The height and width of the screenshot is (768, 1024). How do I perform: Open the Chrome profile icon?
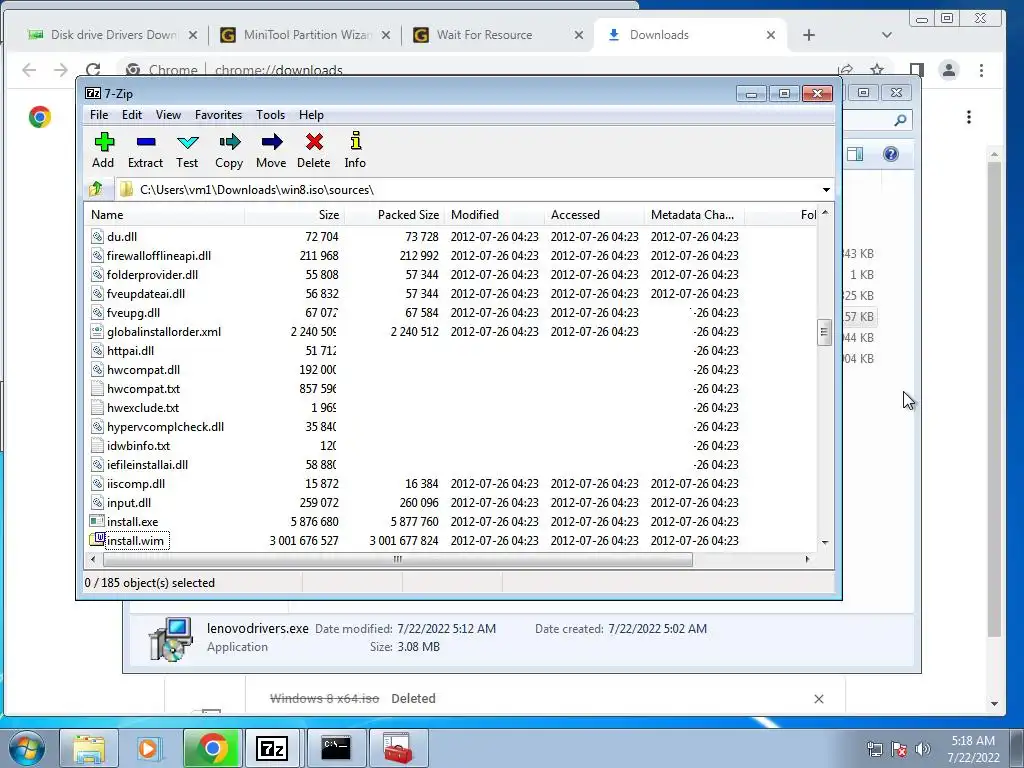coord(948,70)
